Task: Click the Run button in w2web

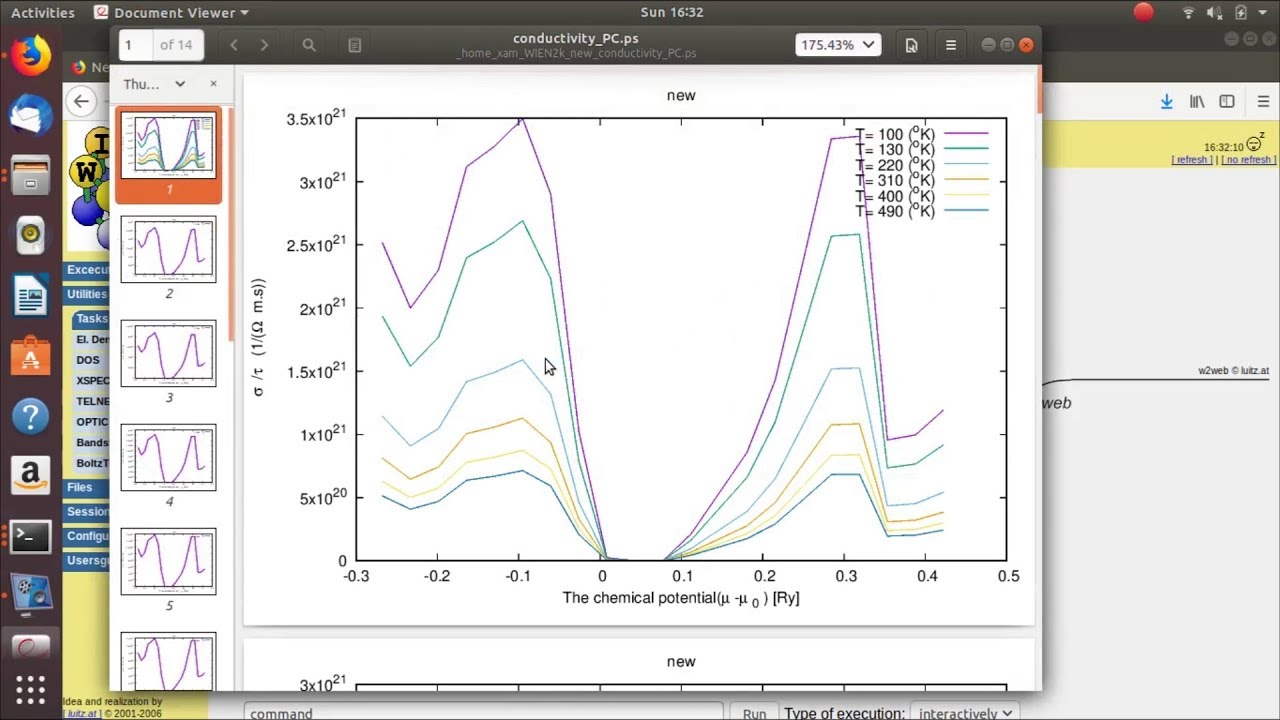Action: tap(754, 713)
